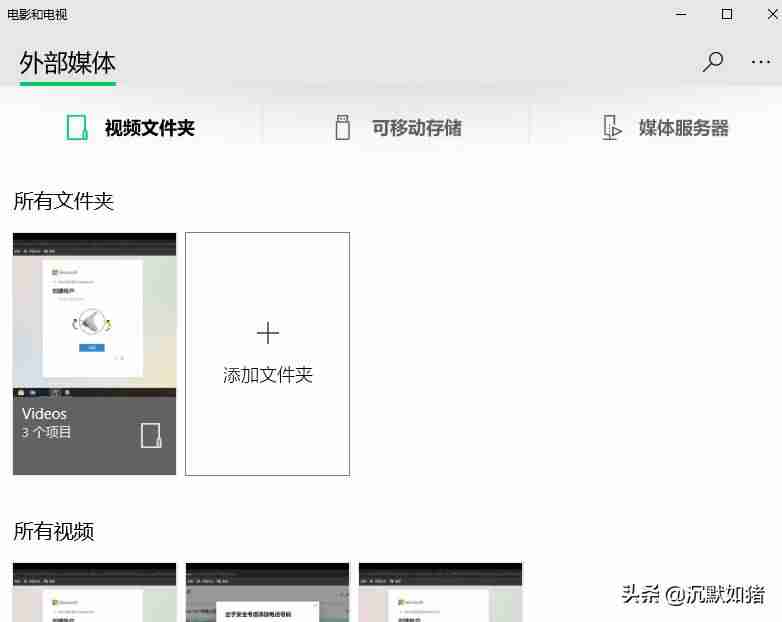Click the '3 个项目' item count text
The image size is (782, 622).
[46, 432]
